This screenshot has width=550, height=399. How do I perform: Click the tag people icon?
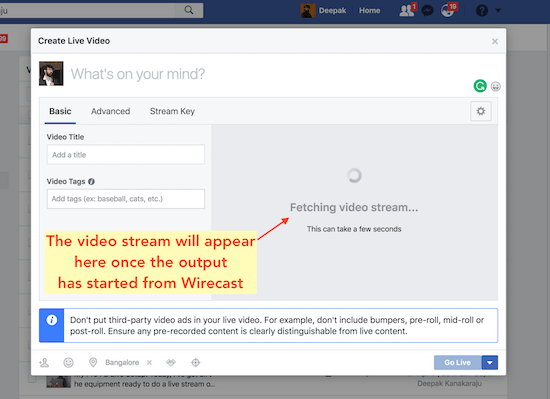44,363
